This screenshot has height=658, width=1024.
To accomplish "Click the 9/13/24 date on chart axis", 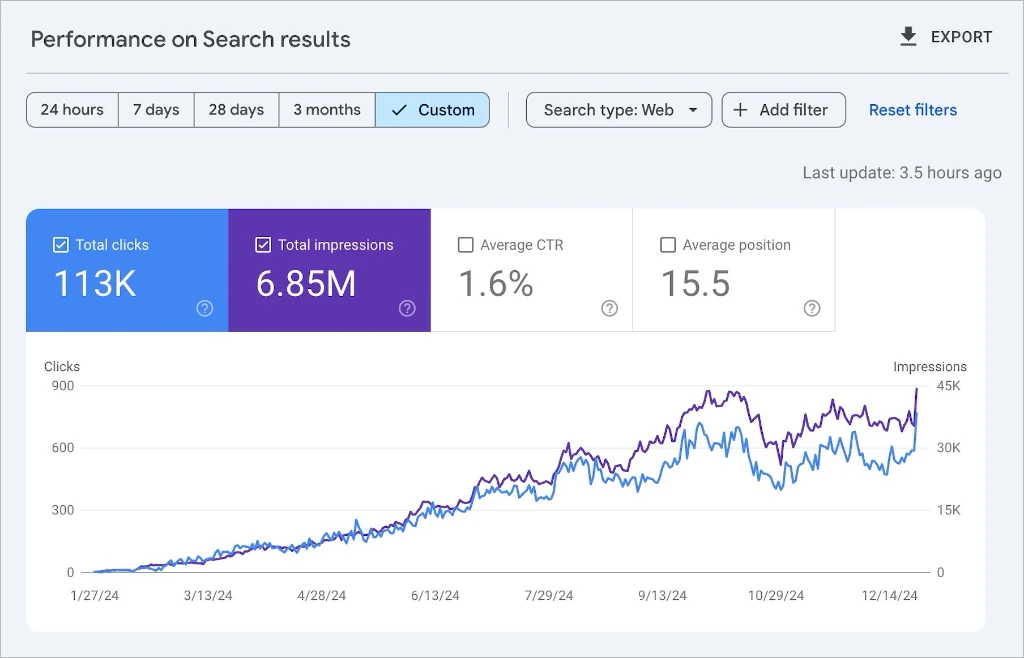I will point(662,595).
